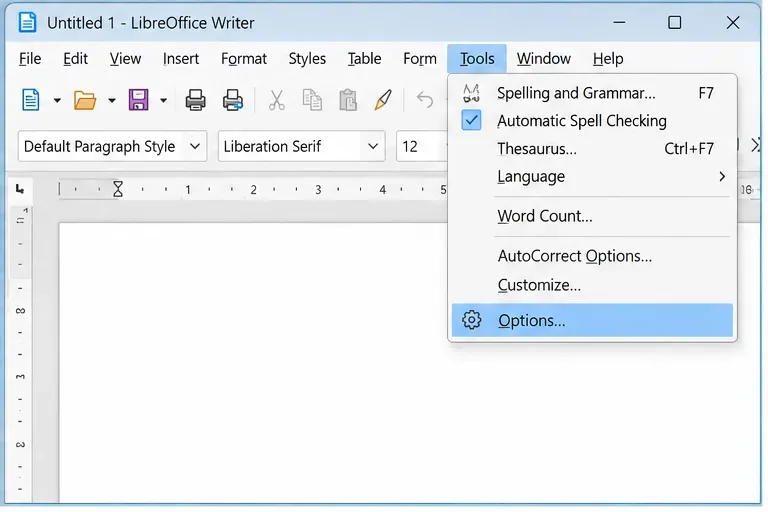Close the LibreOffice Writer window

point(733,23)
